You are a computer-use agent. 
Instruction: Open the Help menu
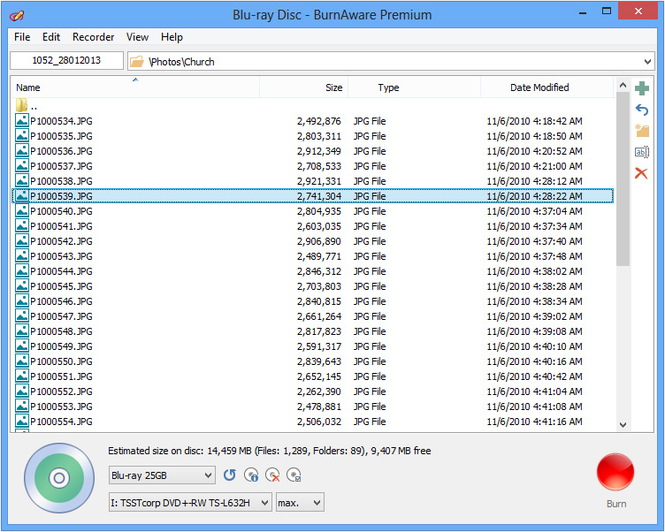point(172,37)
